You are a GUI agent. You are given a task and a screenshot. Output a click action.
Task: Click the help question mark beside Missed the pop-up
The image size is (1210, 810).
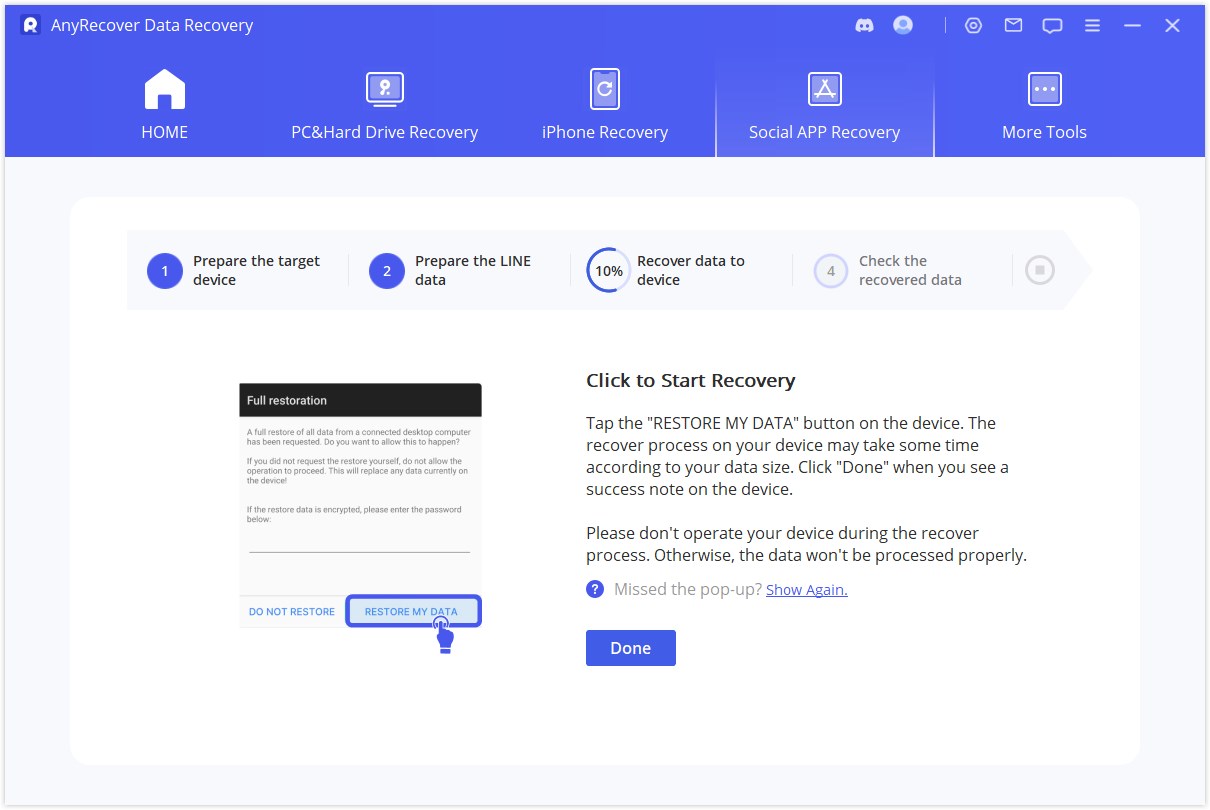click(595, 589)
